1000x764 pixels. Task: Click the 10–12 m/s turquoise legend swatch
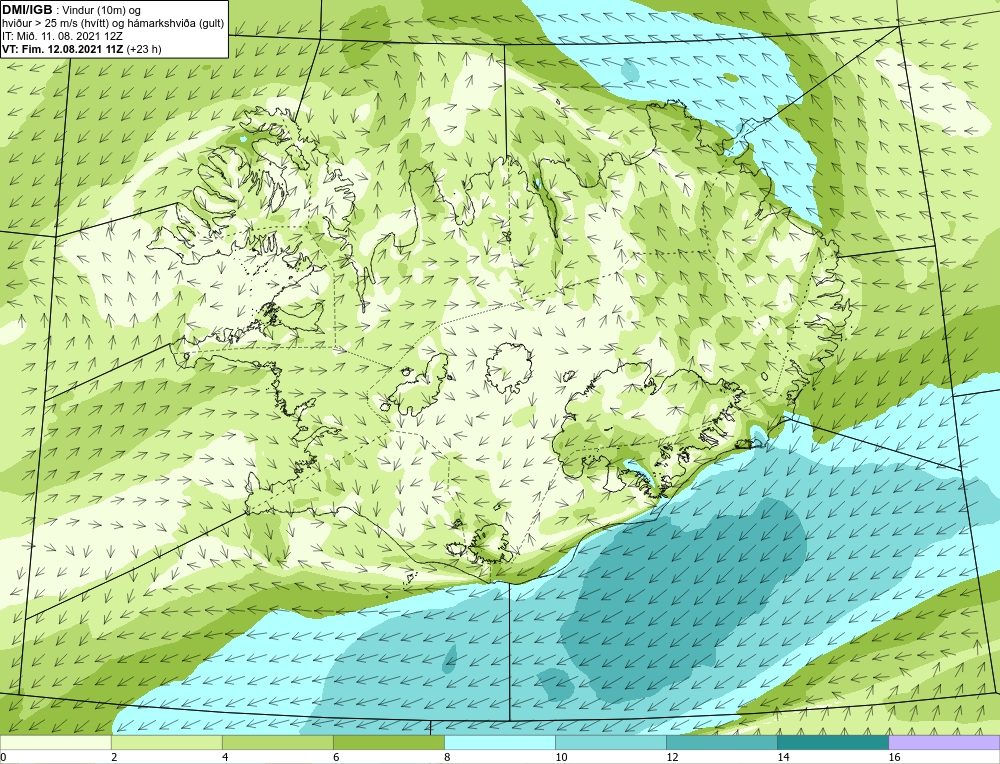pyautogui.click(x=610, y=742)
